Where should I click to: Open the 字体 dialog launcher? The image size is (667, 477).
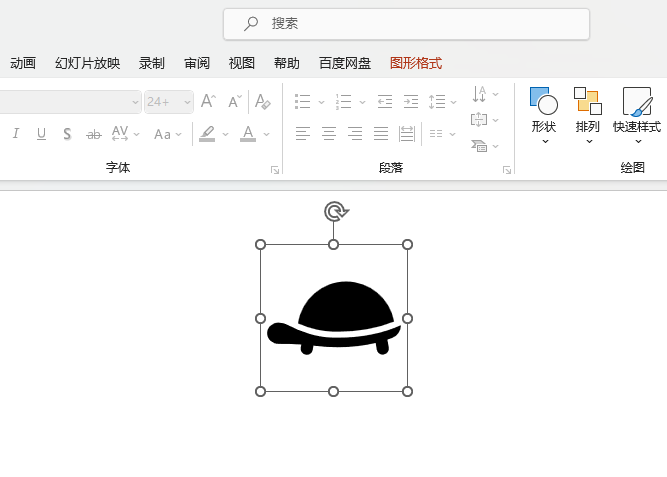pyautogui.click(x=275, y=170)
